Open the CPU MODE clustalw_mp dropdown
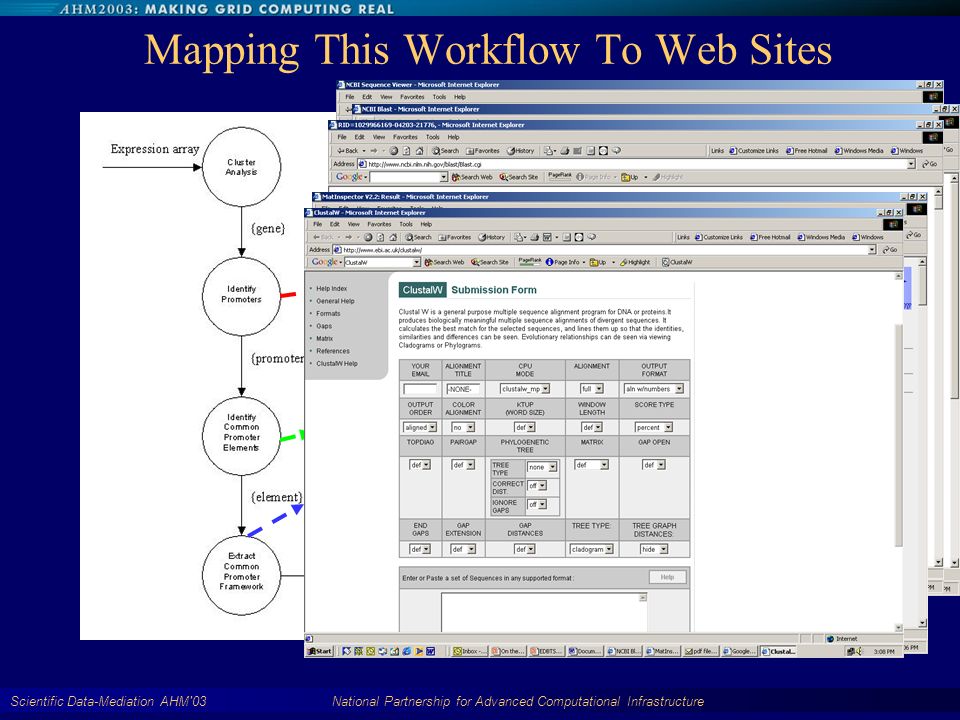 [x=525, y=389]
